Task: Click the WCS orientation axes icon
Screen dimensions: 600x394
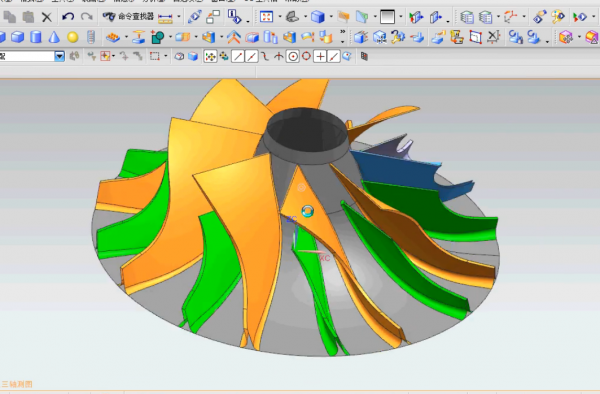Action: 510,17
